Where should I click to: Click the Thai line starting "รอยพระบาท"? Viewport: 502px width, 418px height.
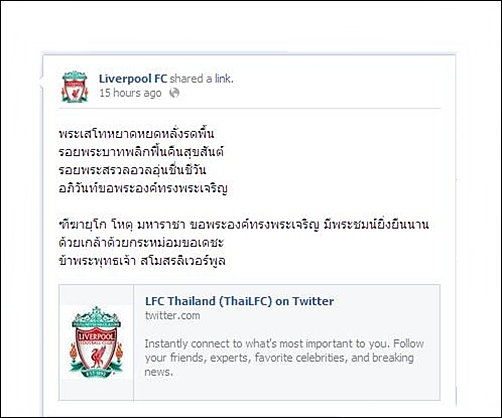[x=141, y=152]
